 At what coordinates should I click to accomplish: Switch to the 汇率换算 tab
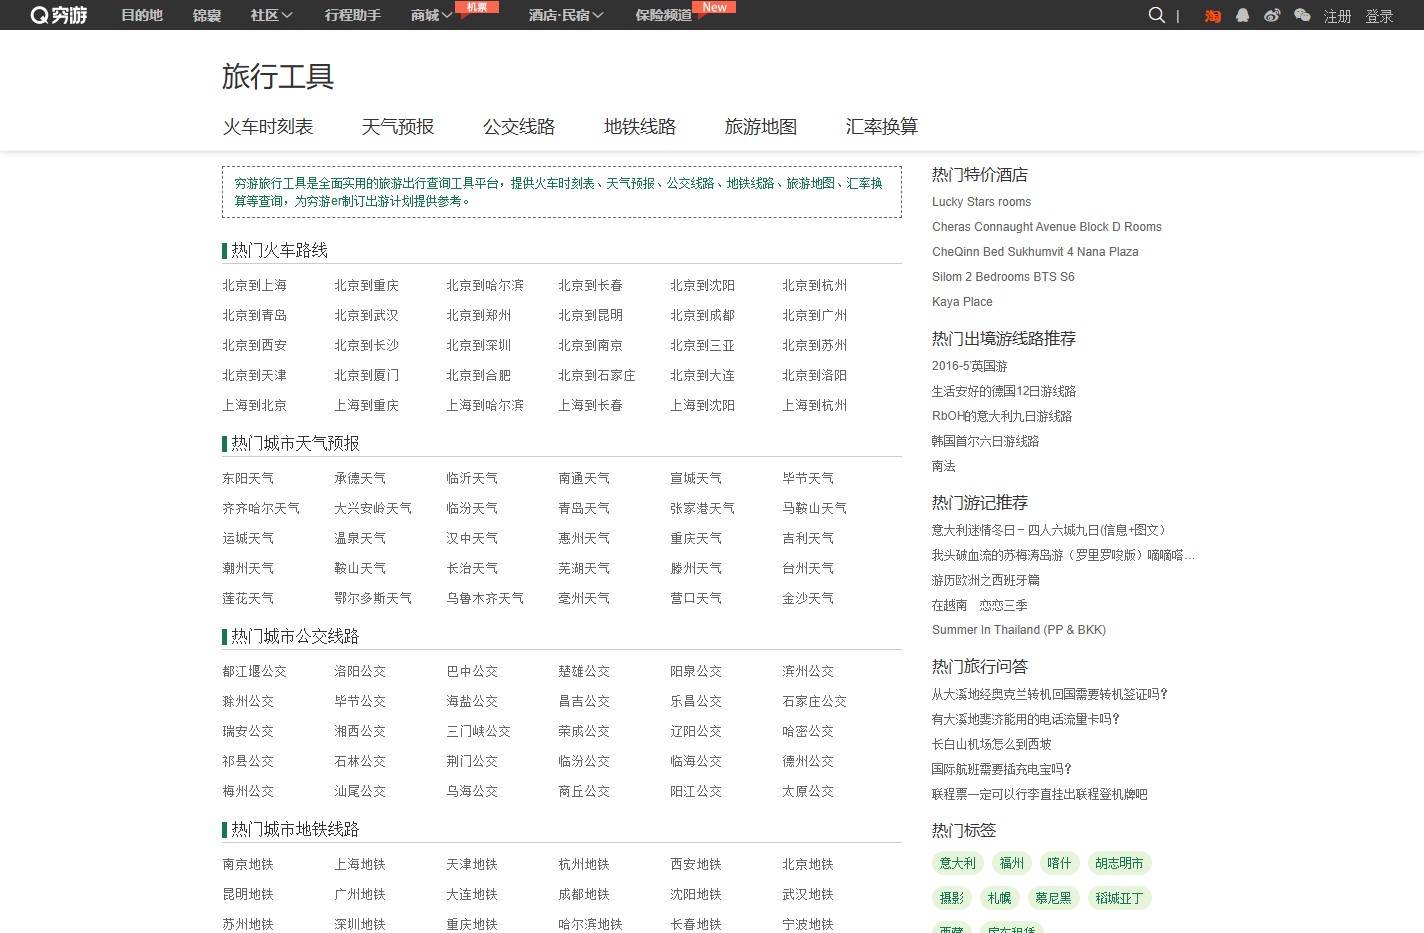tap(882, 126)
